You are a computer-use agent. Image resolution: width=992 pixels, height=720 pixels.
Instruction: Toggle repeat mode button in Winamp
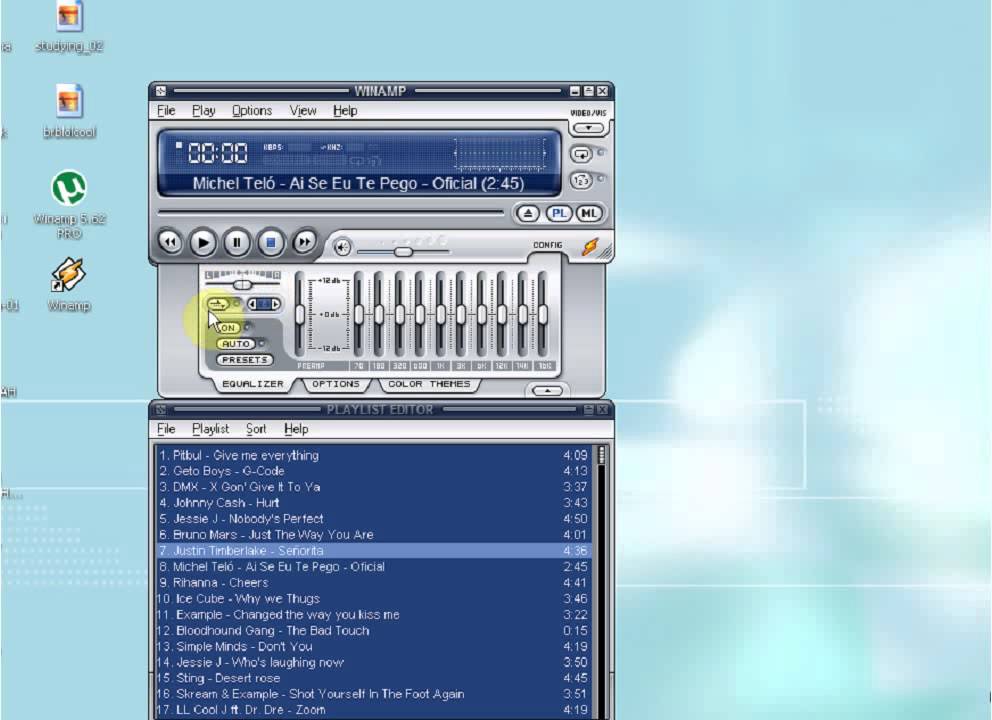tap(581, 154)
